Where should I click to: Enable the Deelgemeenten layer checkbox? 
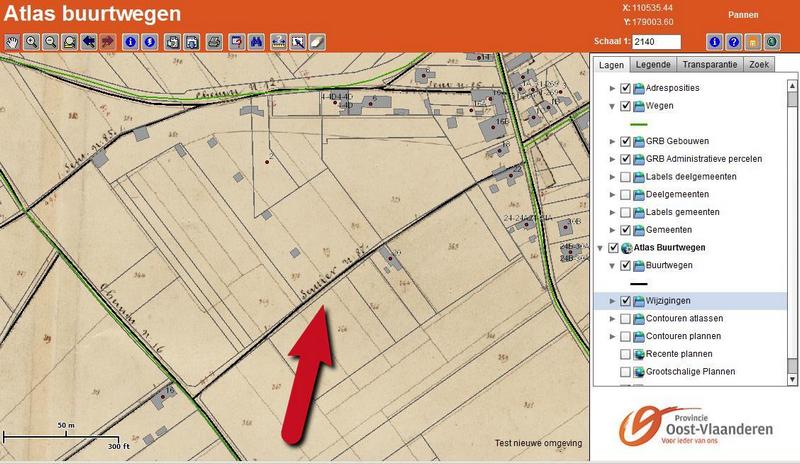(625, 195)
